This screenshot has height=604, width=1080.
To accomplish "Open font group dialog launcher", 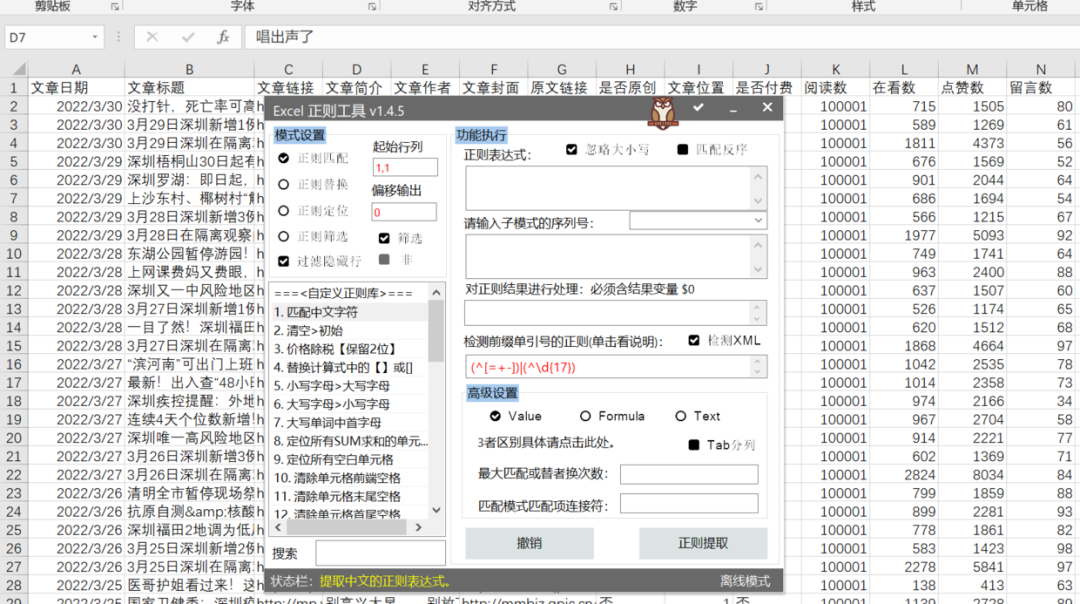I will click(372, 7).
